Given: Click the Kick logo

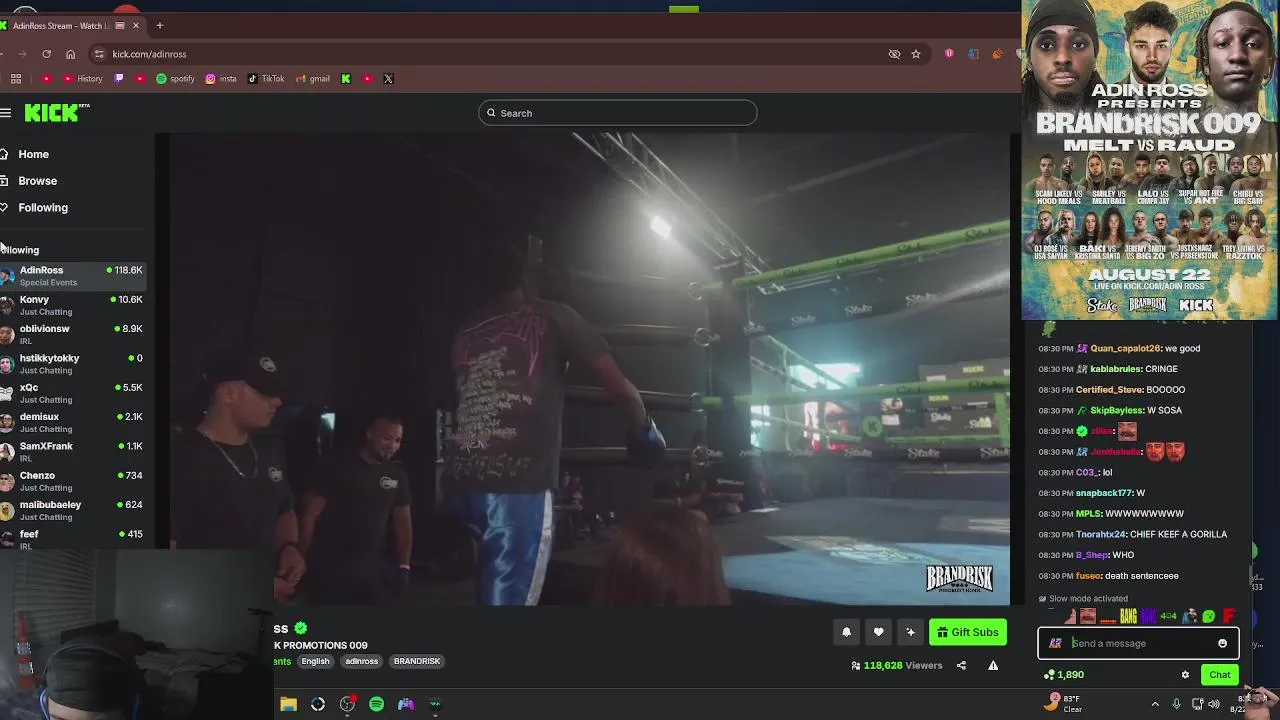Looking at the screenshot, I should [56, 113].
